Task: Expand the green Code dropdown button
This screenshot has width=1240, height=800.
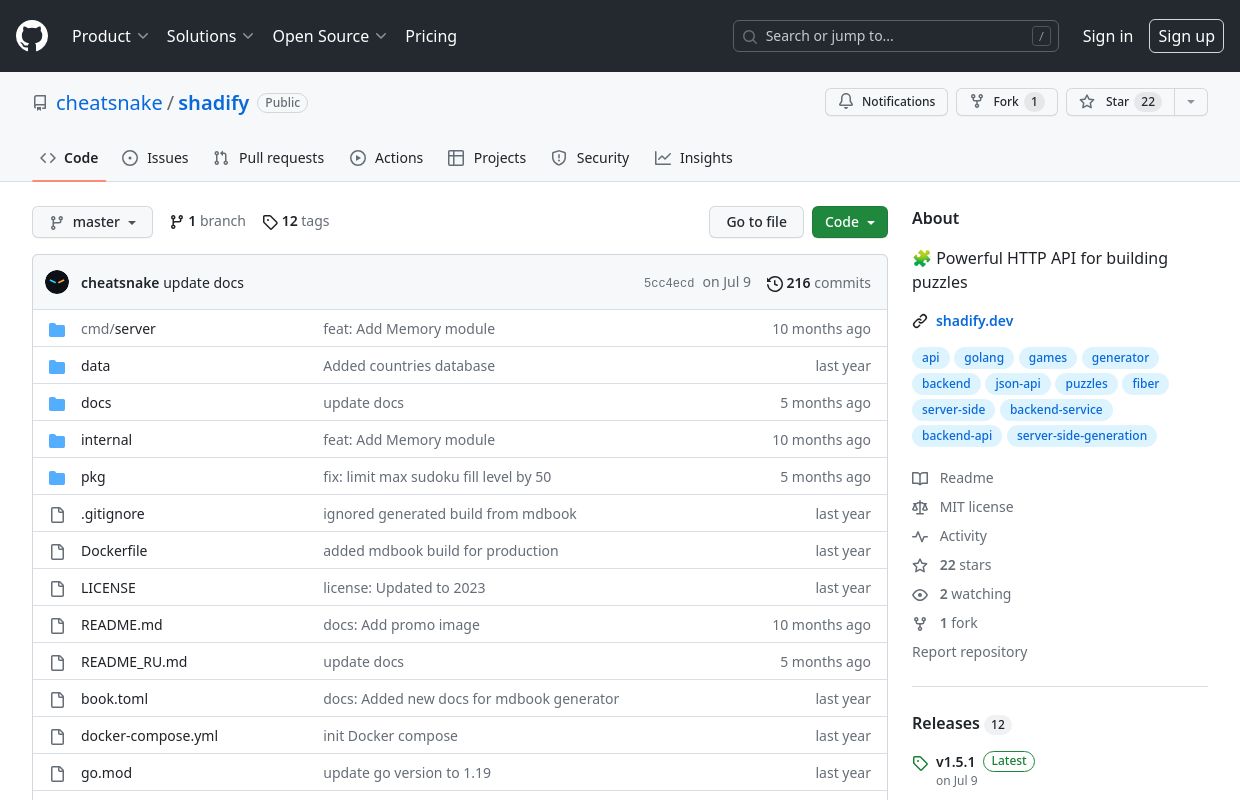Action: (850, 222)
